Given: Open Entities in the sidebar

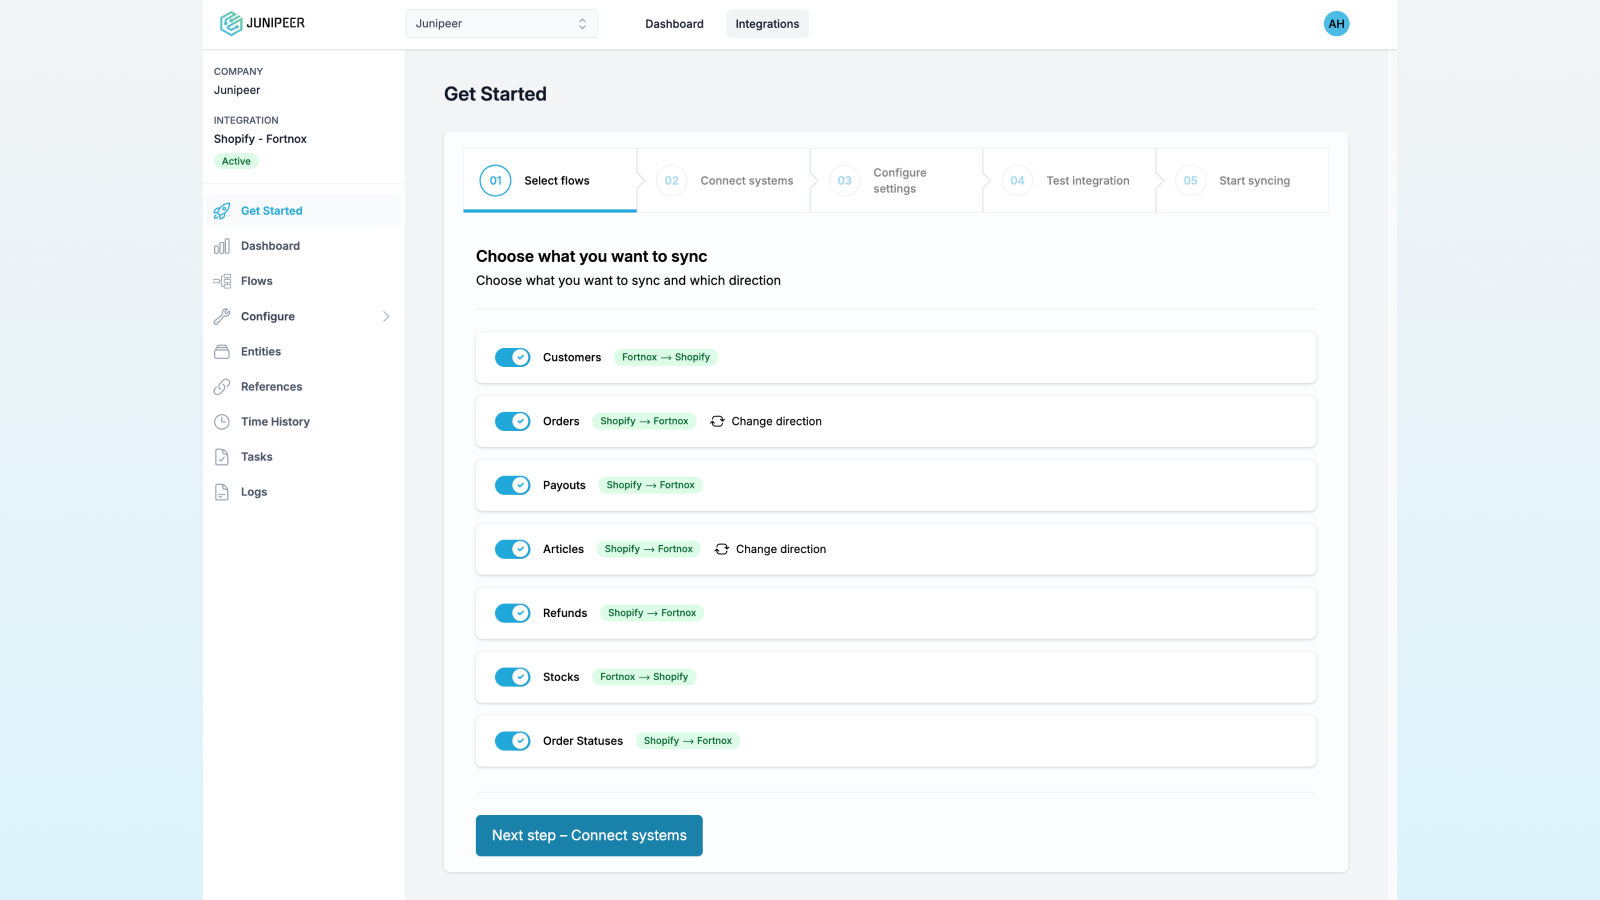Looking at the screenshot, I should coord(304,351).
